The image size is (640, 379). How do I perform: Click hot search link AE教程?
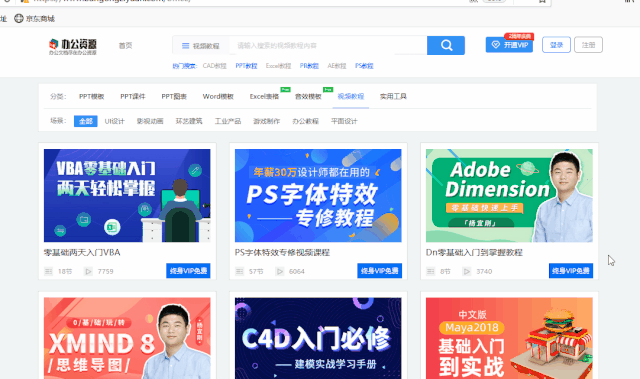click(337, 66)
